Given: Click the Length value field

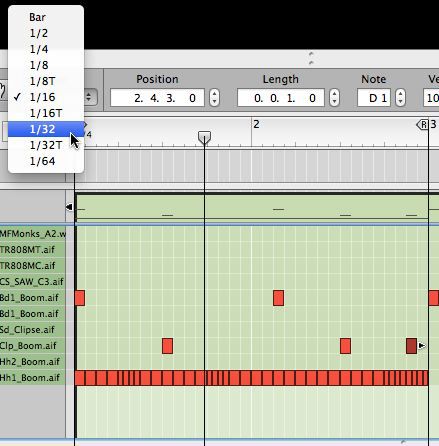Looking at the screenshot, I should tap(281, 98).
